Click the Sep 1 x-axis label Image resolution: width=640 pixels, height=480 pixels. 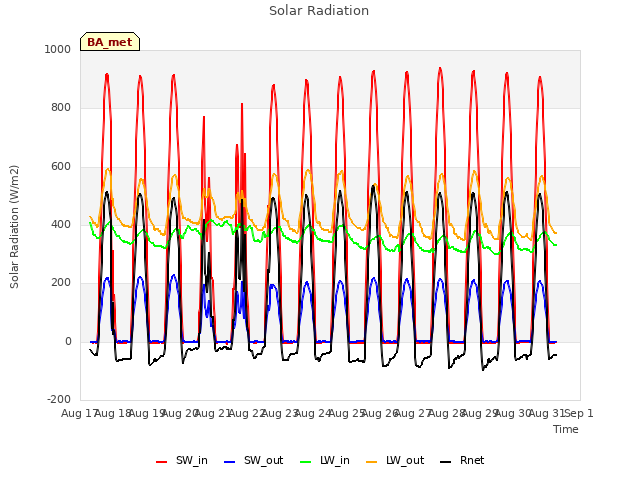point(579,413)
